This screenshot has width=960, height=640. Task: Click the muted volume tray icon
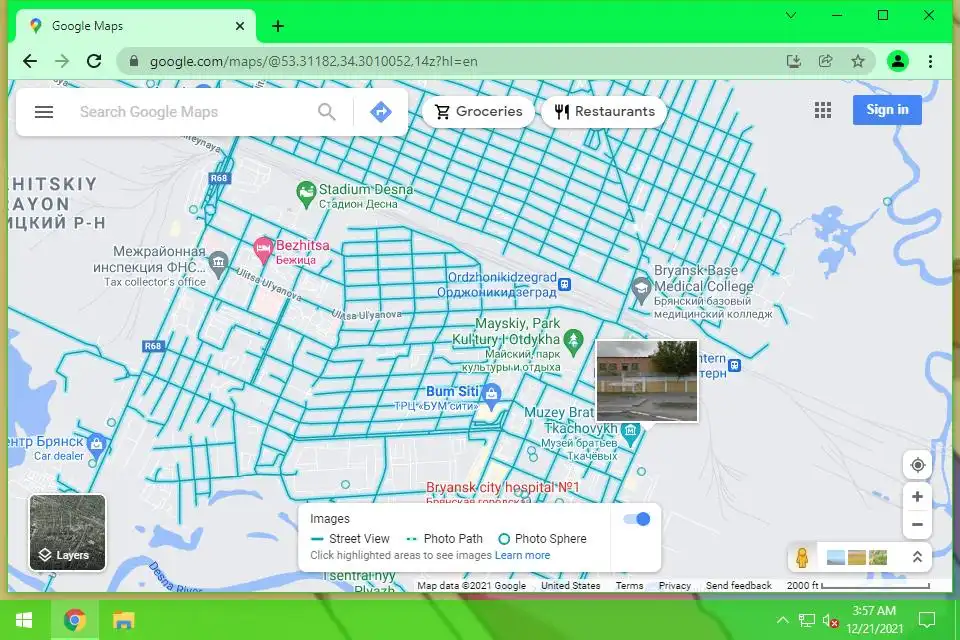(x=831, y=620)
